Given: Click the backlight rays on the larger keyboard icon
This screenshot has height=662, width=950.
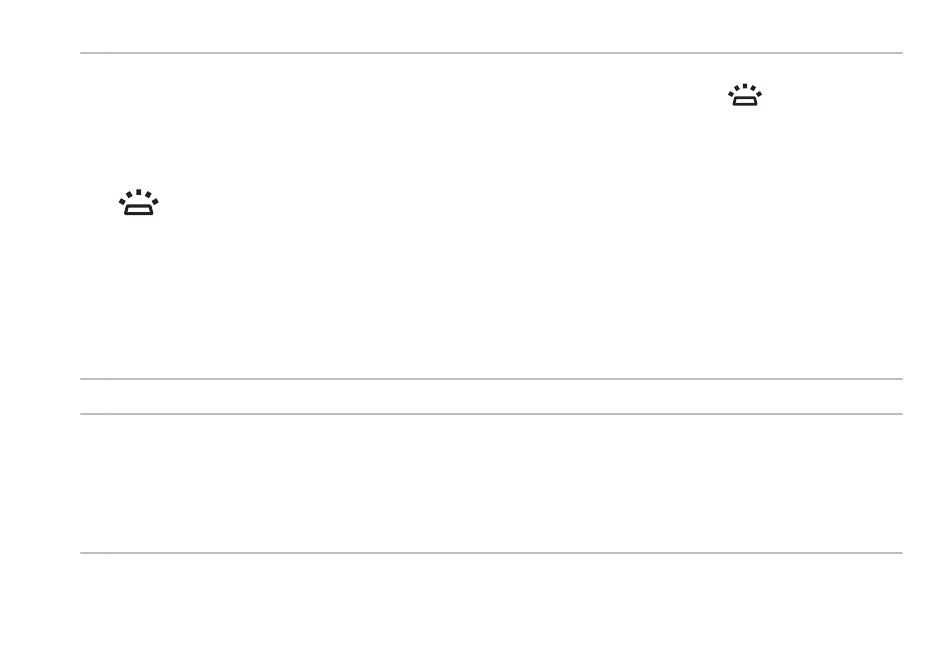Looking at the screenshot, I should (x=139, y=196).
